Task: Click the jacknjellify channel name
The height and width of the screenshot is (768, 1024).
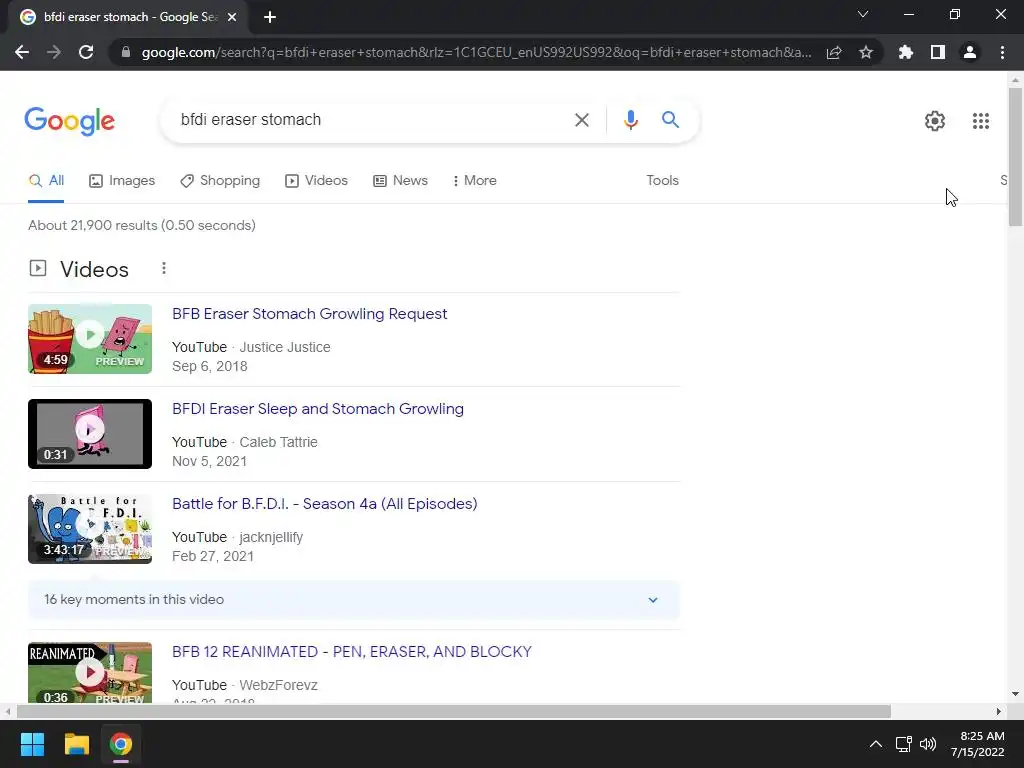Action: coord(271,537)
